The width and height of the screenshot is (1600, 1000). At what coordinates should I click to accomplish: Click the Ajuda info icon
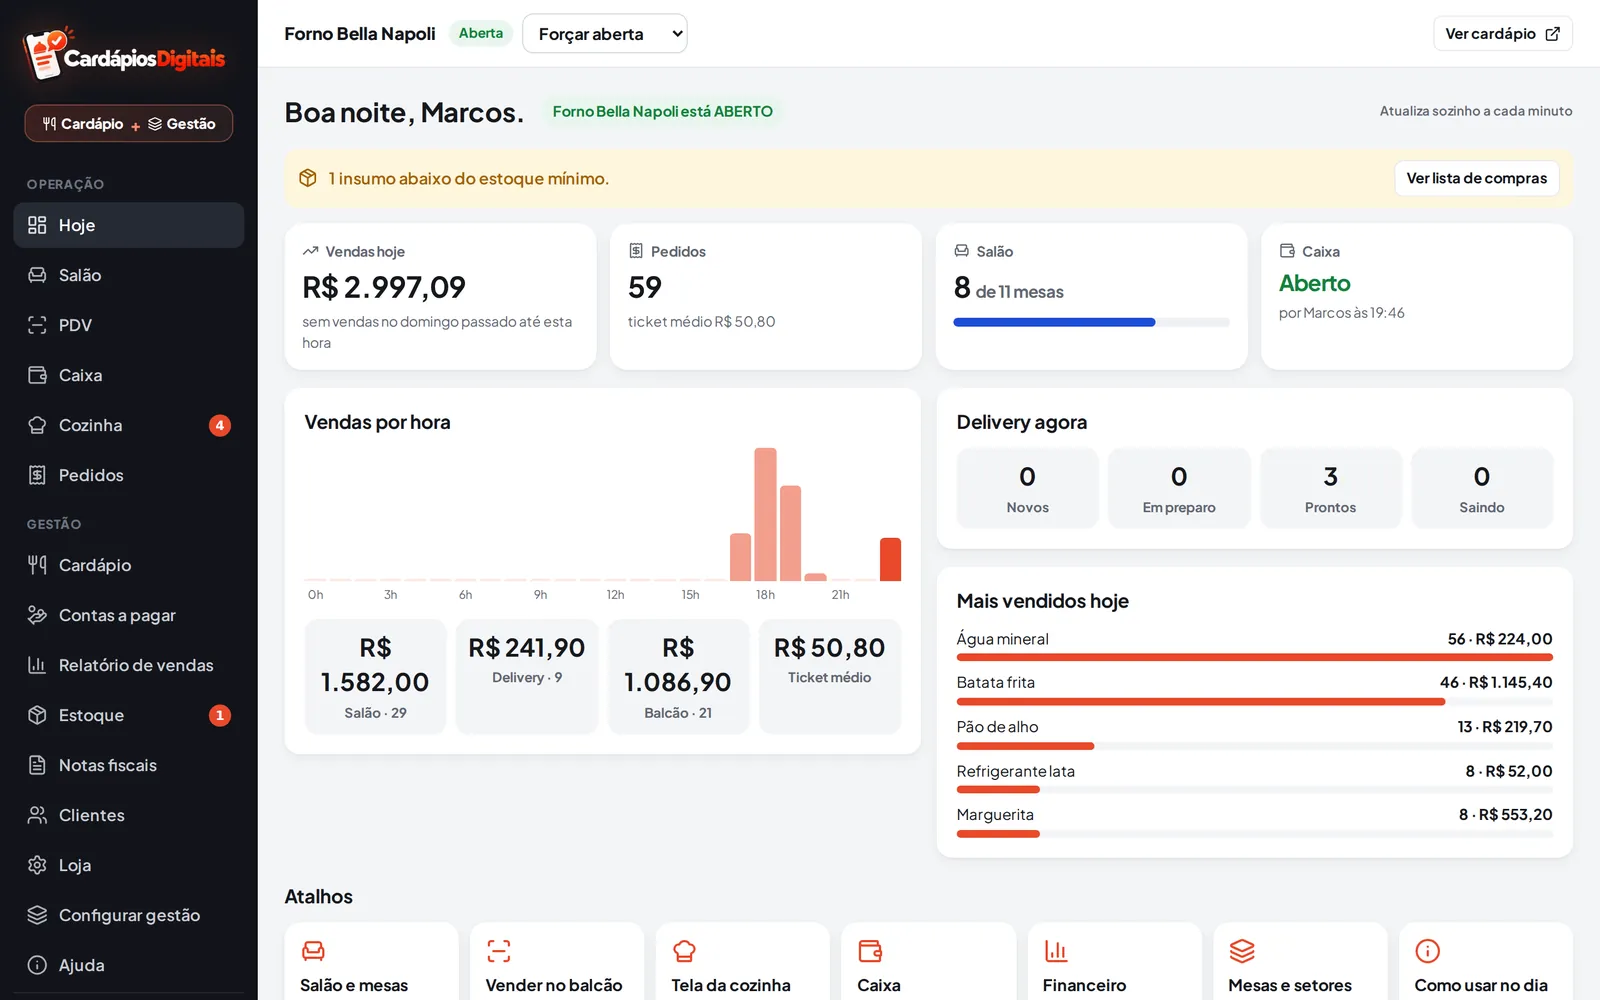pos(37,965)
